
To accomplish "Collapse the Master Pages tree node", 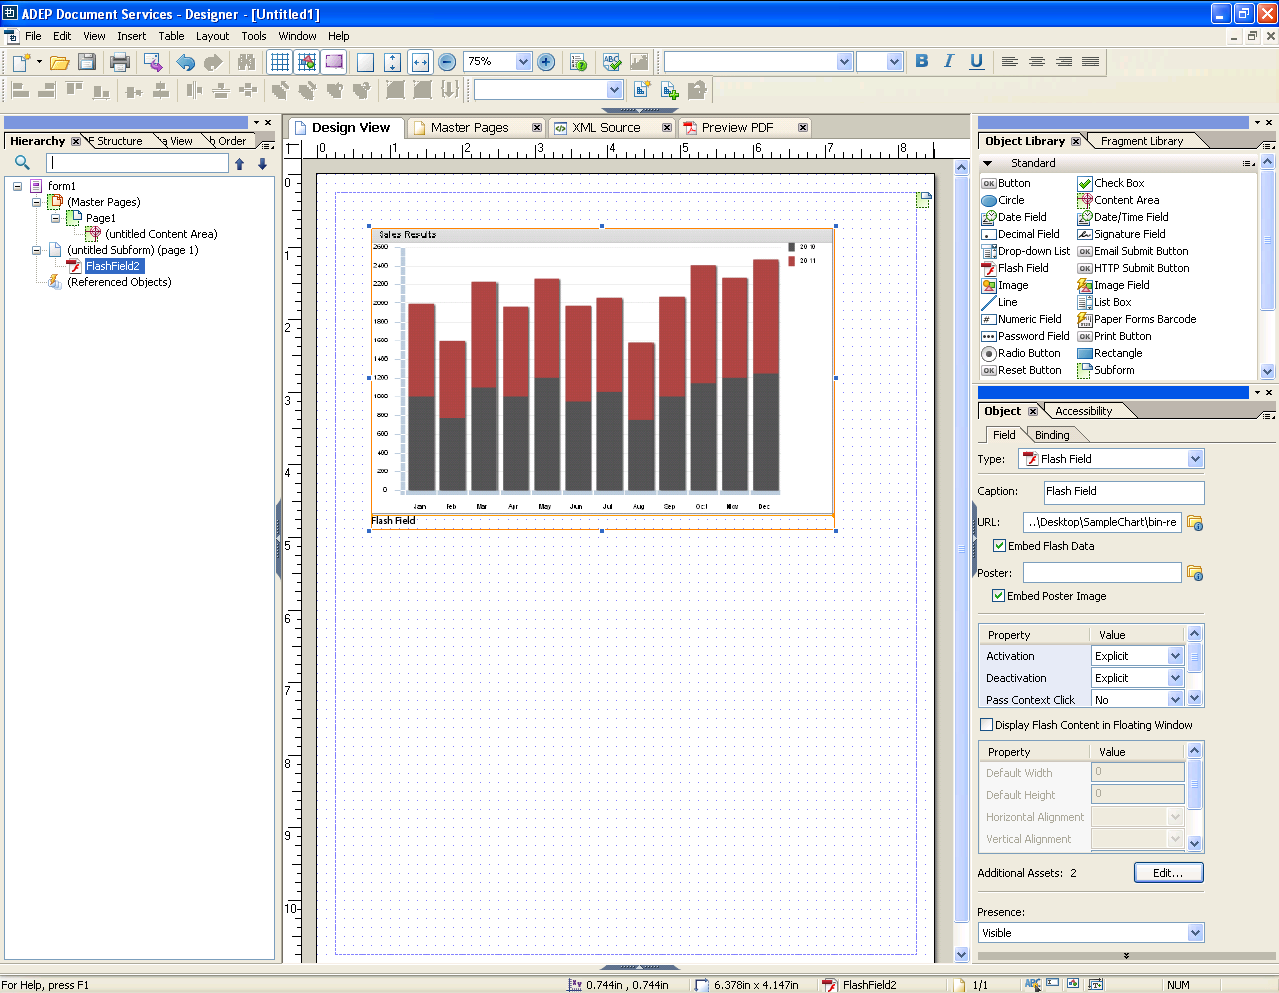I will [x=36, y=202].
